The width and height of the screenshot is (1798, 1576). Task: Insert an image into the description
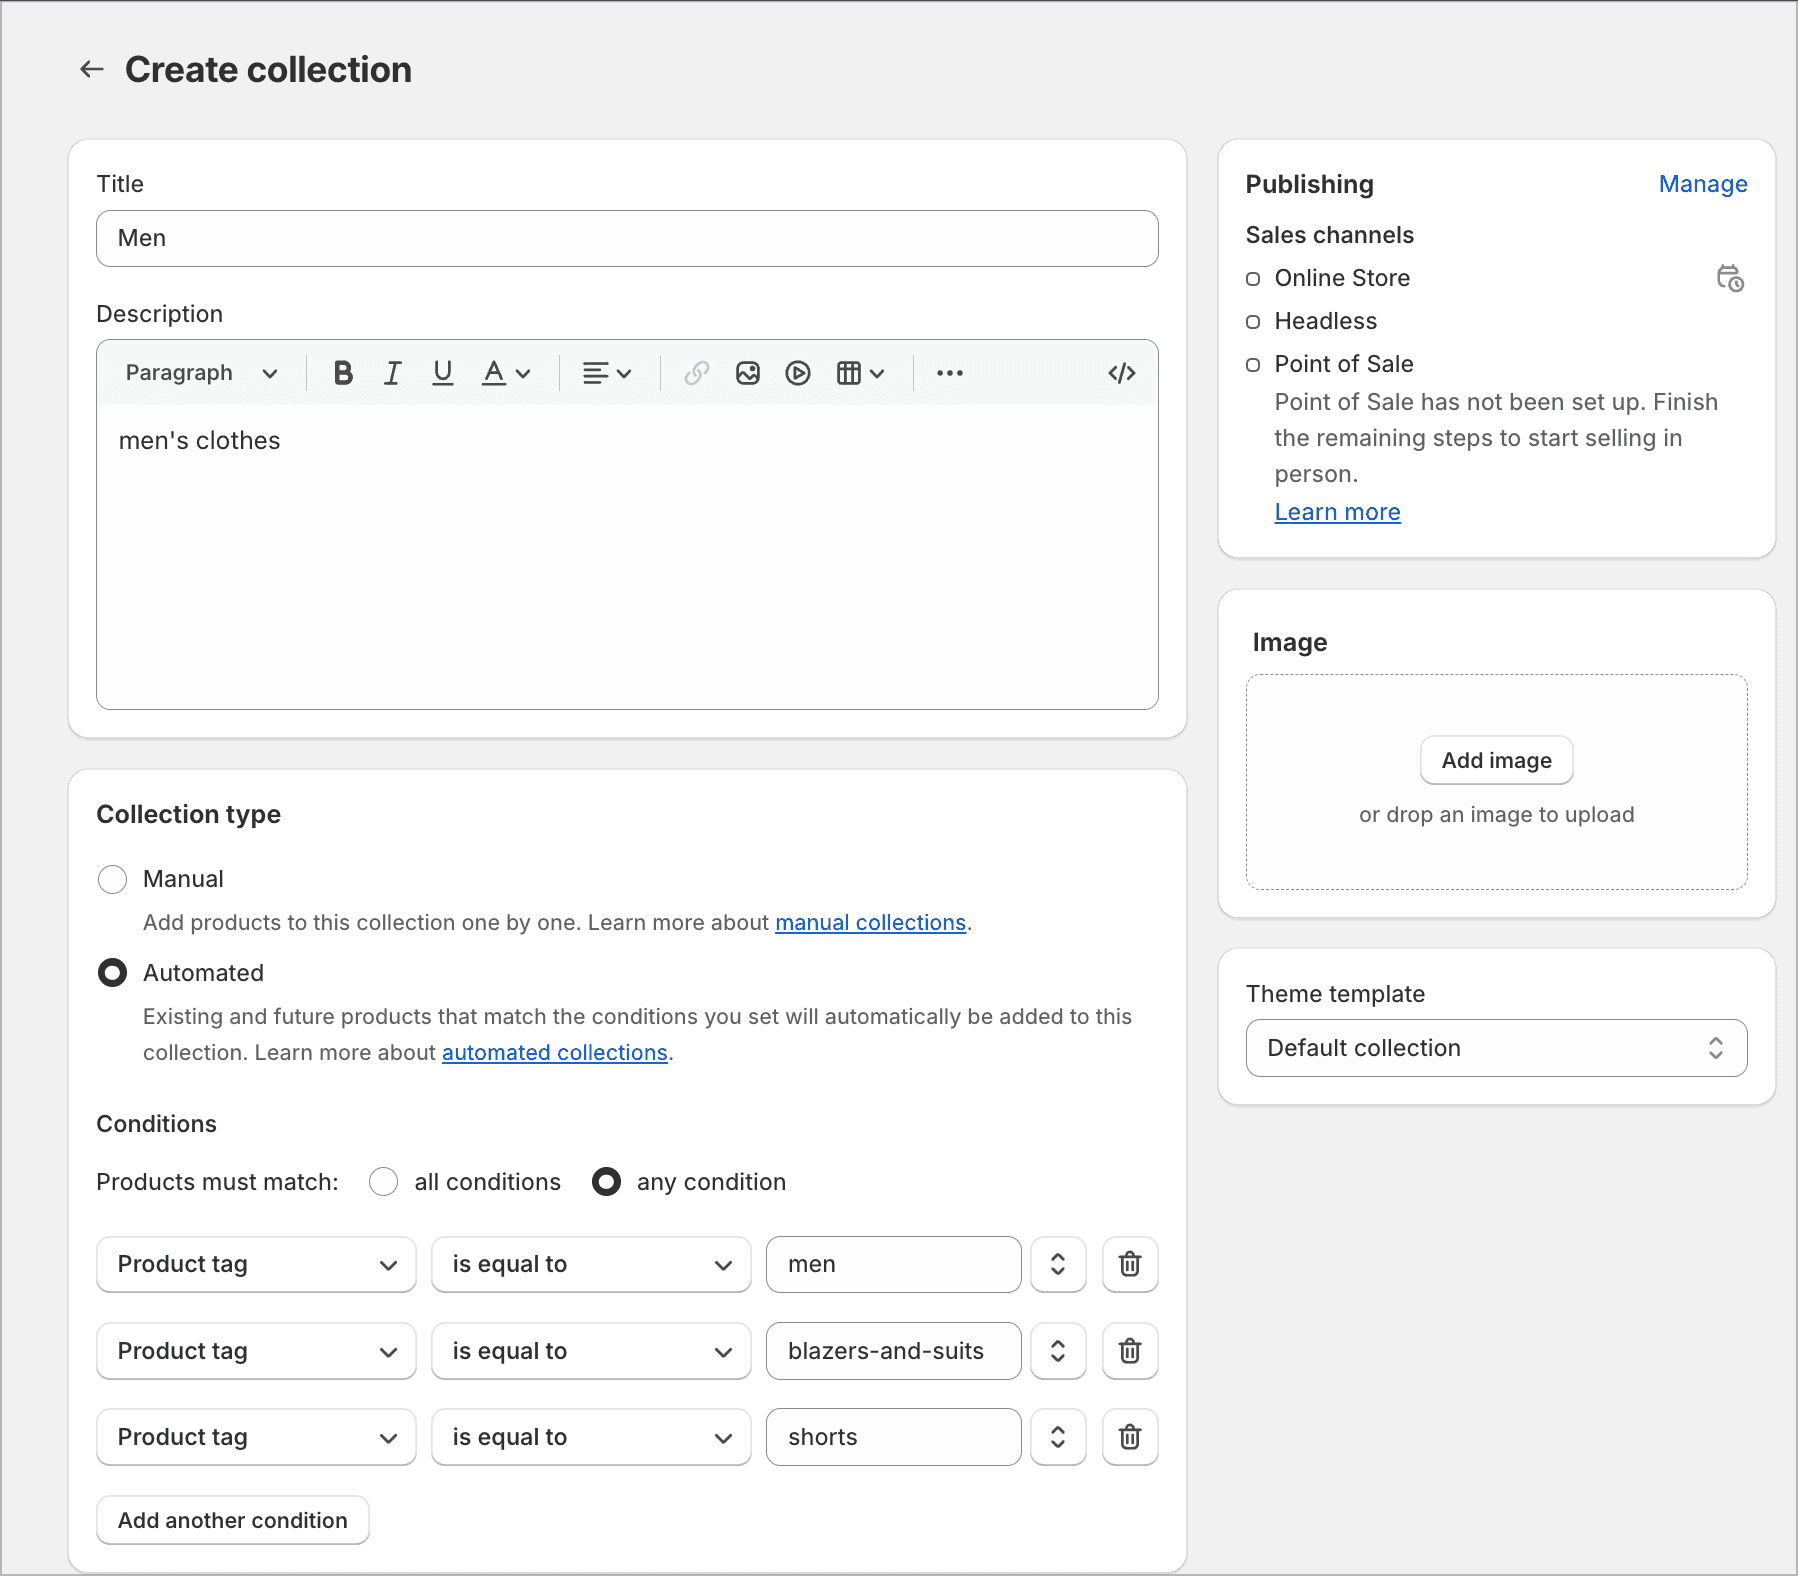click(x=747, y=372)
